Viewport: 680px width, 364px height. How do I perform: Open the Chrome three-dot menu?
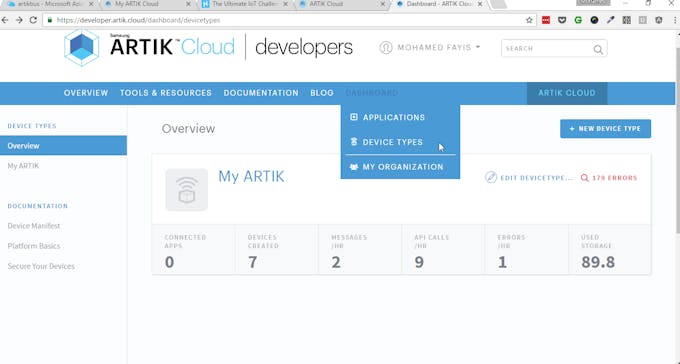[x=676, y=20]
